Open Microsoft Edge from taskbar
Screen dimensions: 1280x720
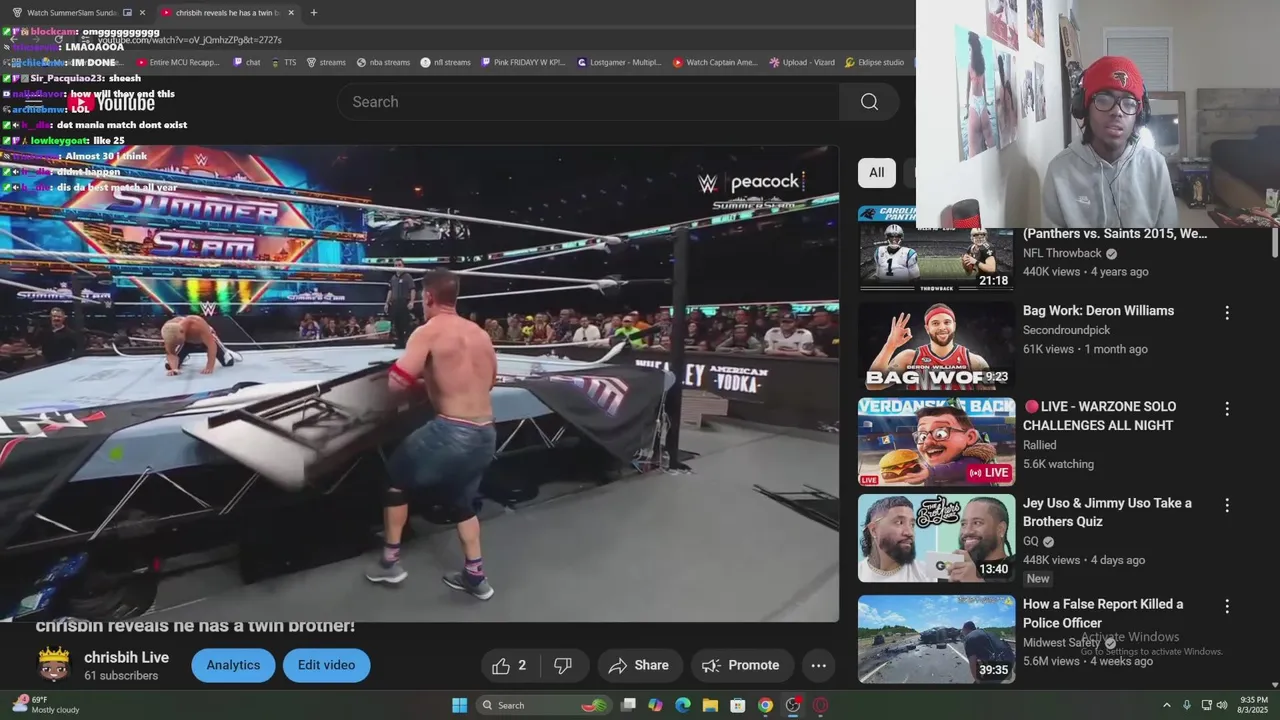[683, 705]
